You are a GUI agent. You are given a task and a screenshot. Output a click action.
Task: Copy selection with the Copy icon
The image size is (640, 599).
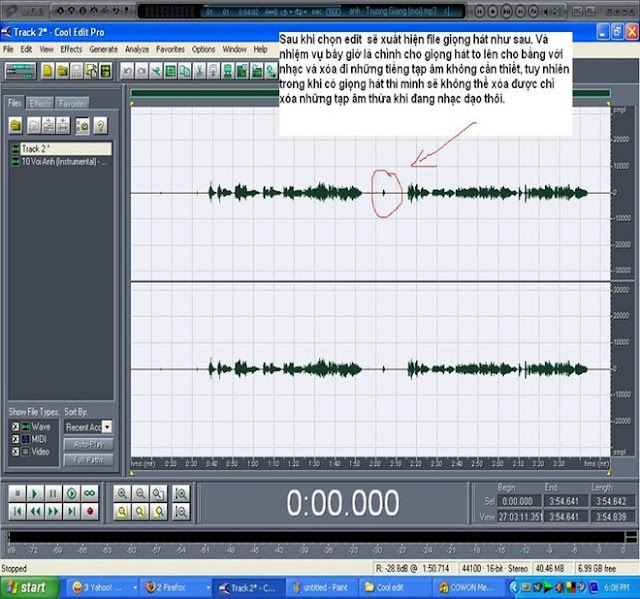185,71
